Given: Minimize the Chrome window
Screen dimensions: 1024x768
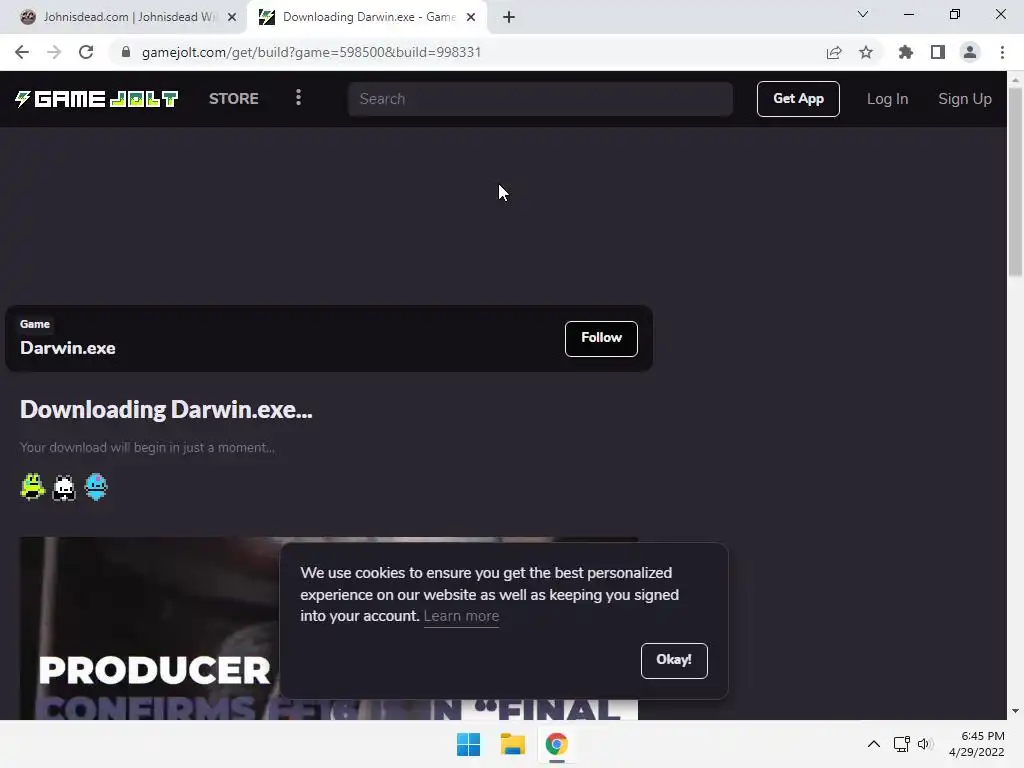Looking at the screenshot, I should point(908,14).
